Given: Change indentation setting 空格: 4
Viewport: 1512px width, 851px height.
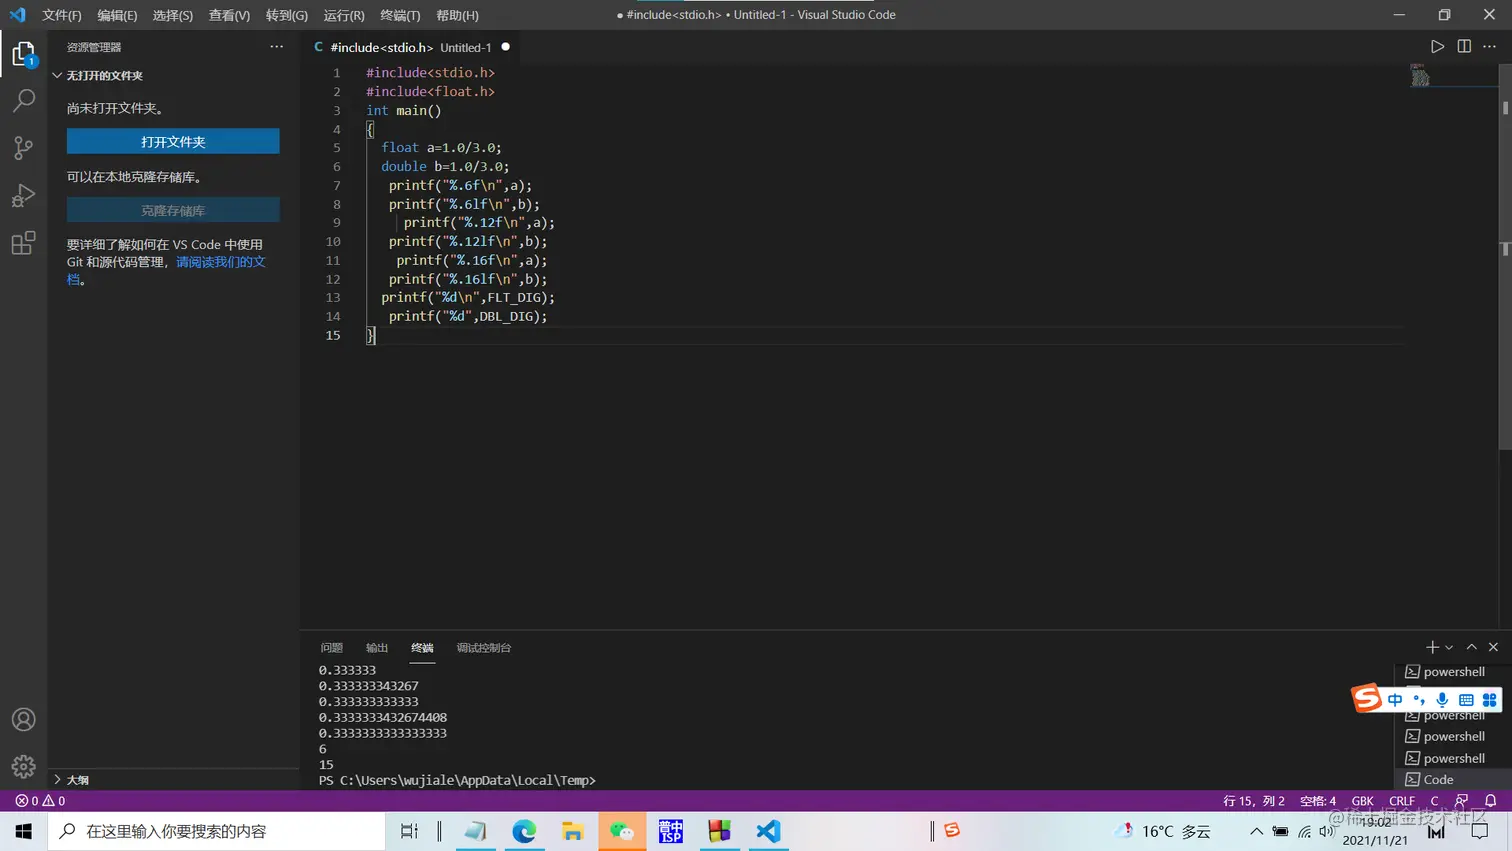Looking at the screenshot, I should click(x=1318, y=801).
